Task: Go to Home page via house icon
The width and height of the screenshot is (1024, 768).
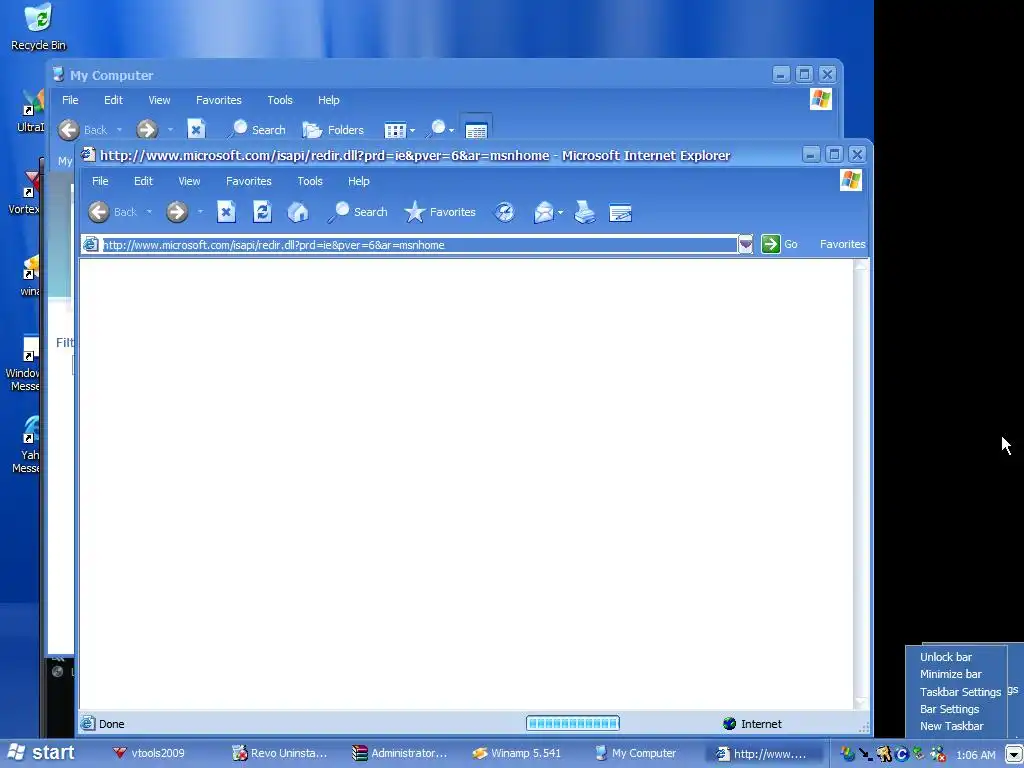Action: (x=298, y=212)
